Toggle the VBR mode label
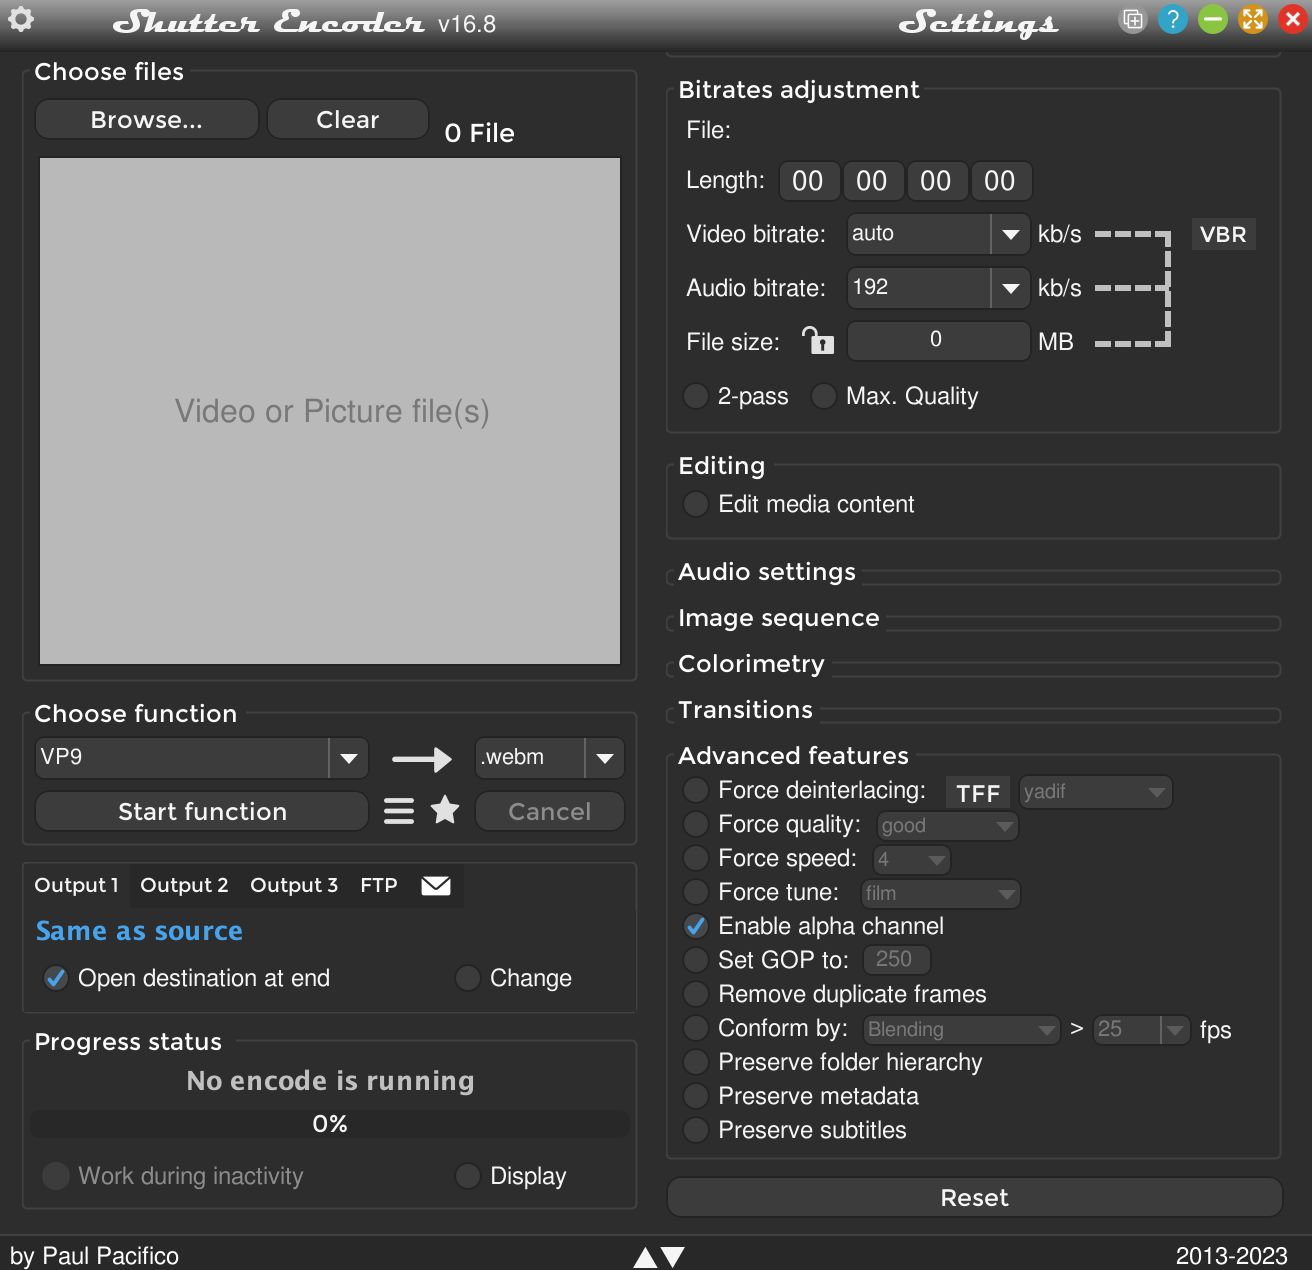The image size is (1312, 1270). [x=1223, y=235]
